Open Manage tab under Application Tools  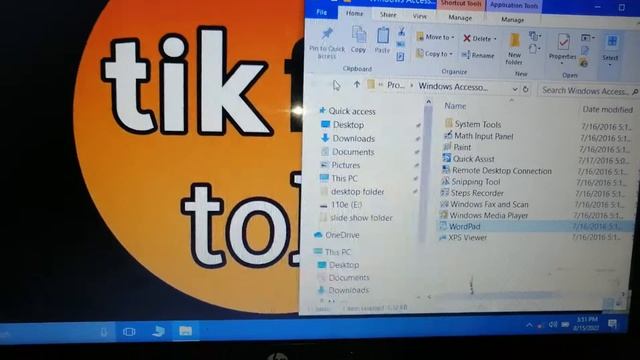pyautogui.click(x=512, y=19)
